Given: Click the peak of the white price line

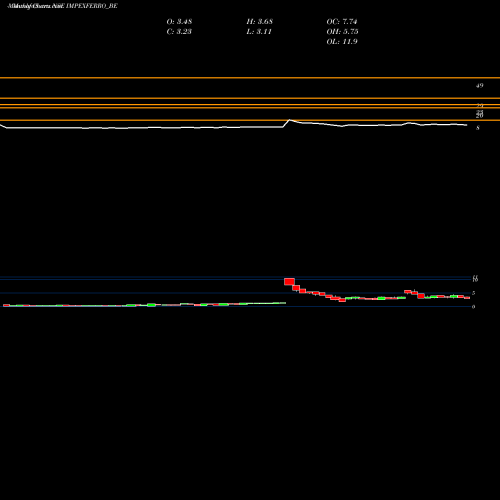Looking at the screenshot, I should (289, 120).
